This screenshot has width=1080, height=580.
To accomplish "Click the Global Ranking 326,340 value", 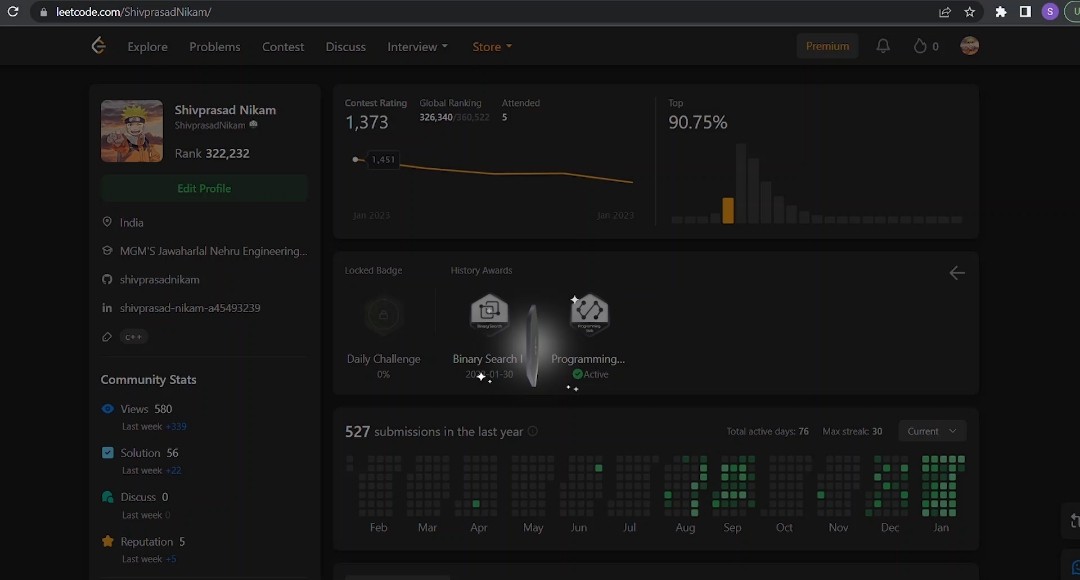I will coord(436,117).
